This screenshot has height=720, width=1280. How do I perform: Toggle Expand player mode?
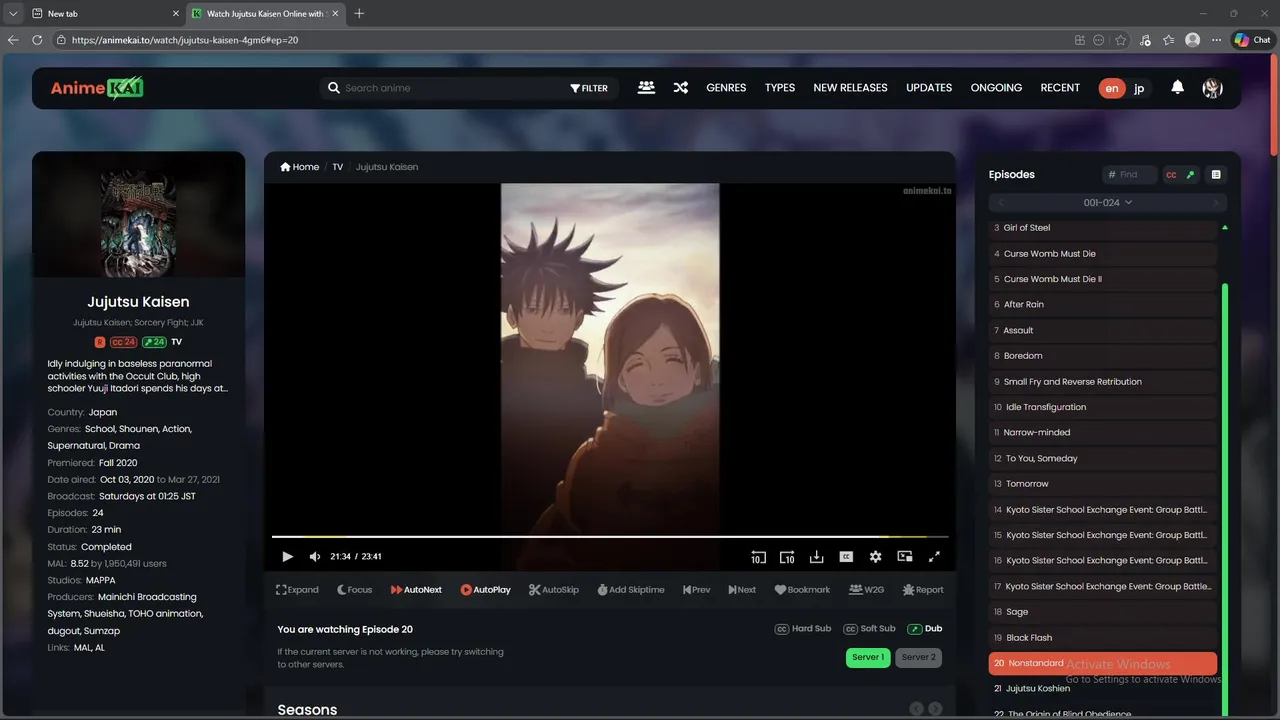297,590
